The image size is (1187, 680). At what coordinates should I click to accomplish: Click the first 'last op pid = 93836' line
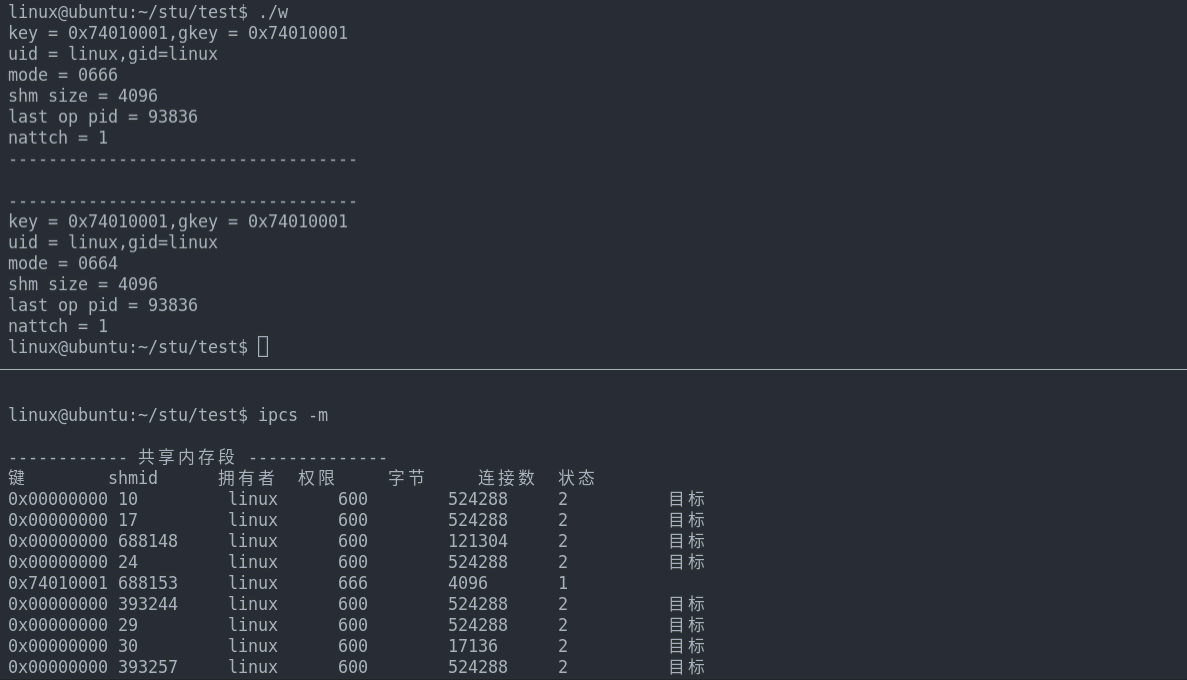(x=103, y=117)
